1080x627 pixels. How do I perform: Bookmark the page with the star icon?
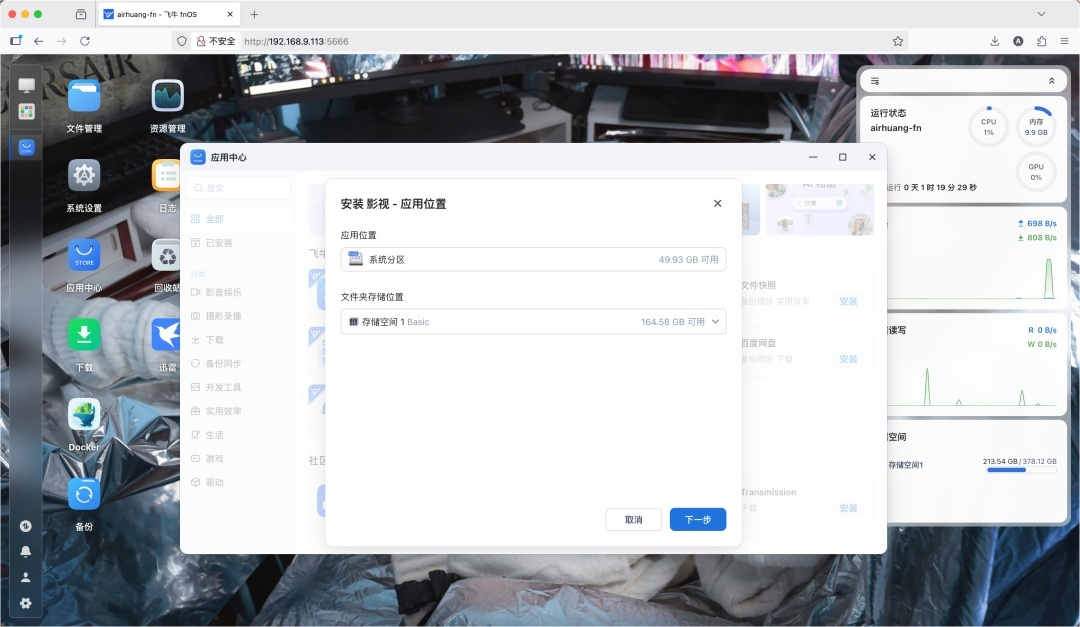(897, 41)
